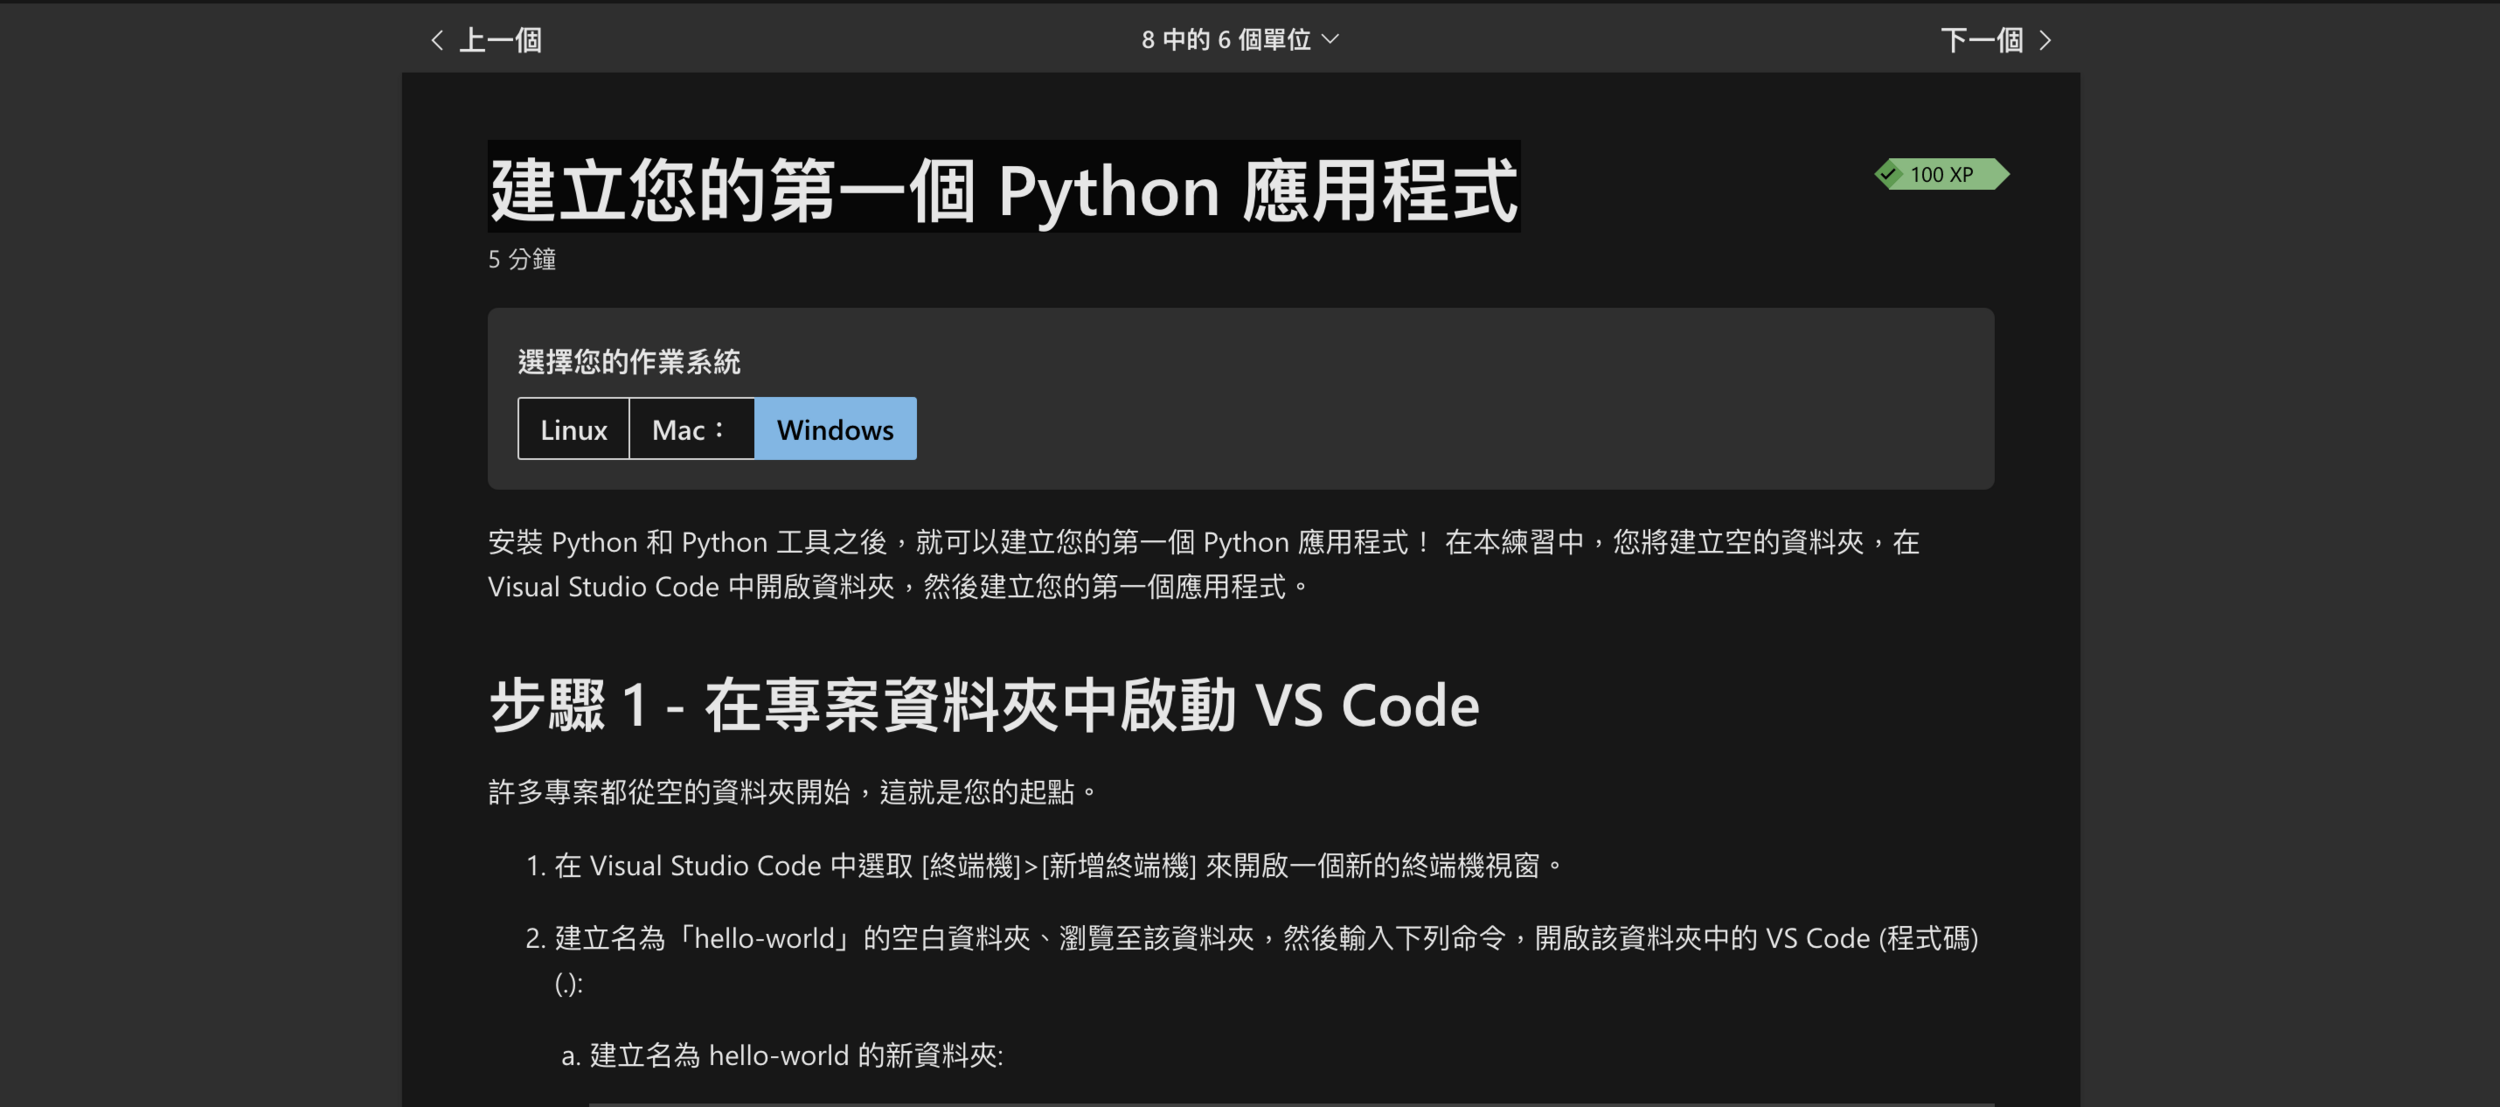Switch to the Mac operating system option

tap(690, 429)
